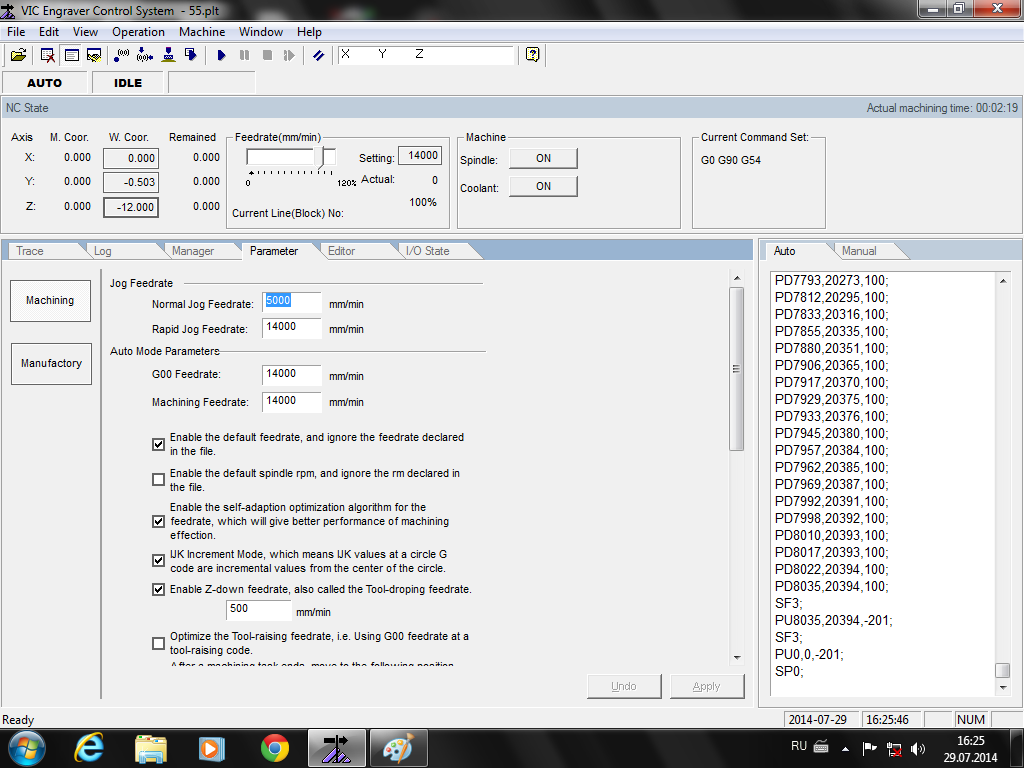Click the set workpiece origin icon

click(121, 56)
